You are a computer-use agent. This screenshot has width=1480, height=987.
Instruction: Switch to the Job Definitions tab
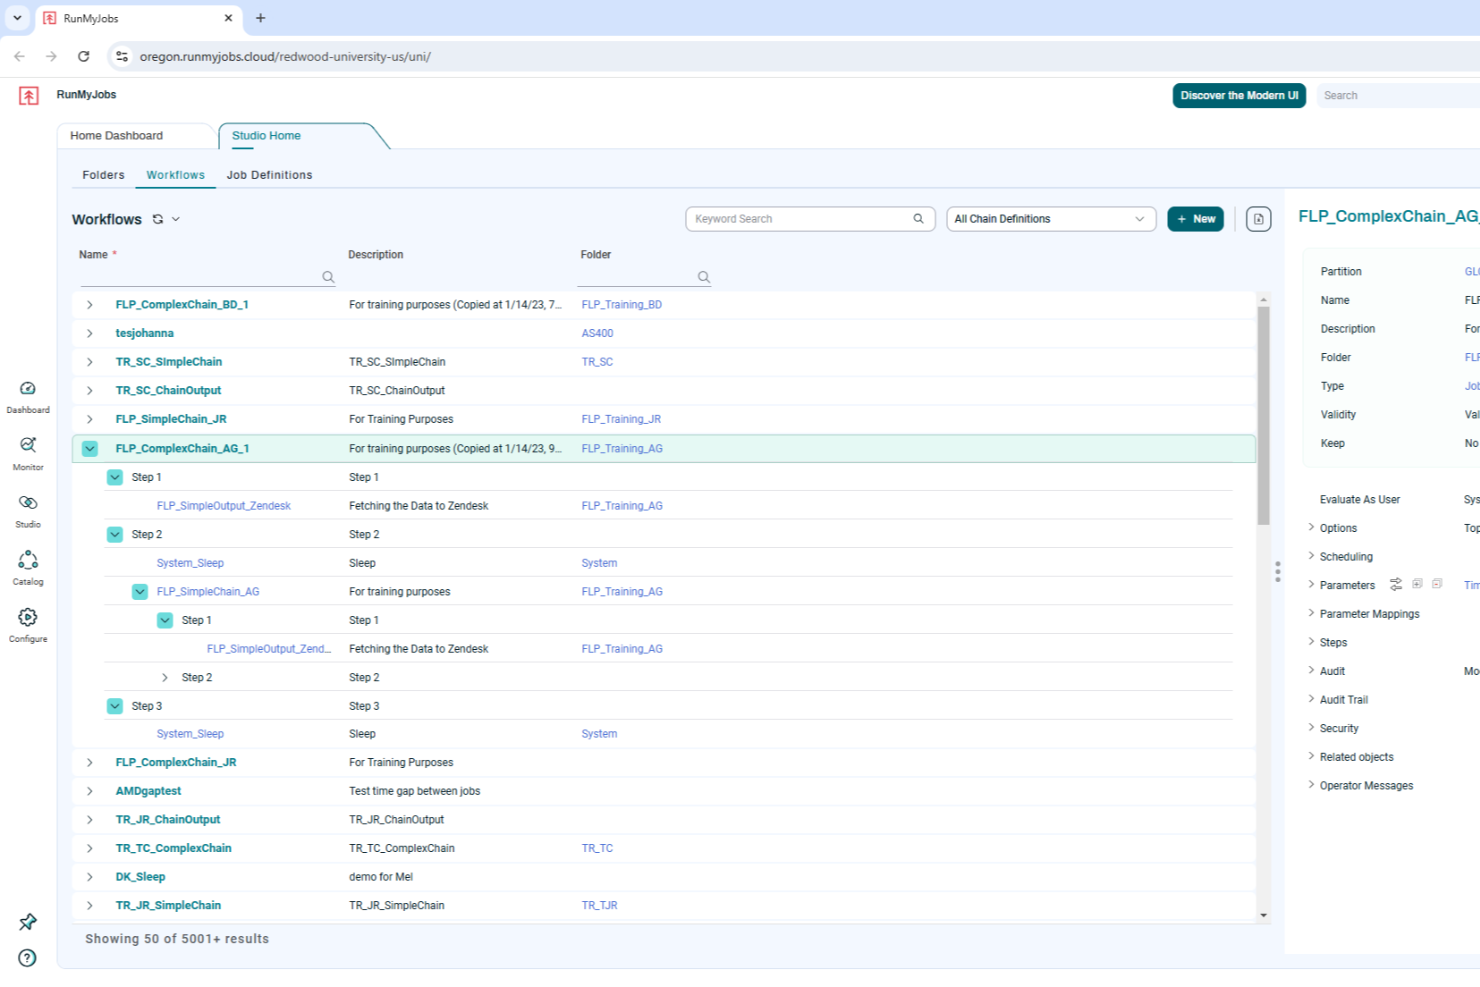269,174
